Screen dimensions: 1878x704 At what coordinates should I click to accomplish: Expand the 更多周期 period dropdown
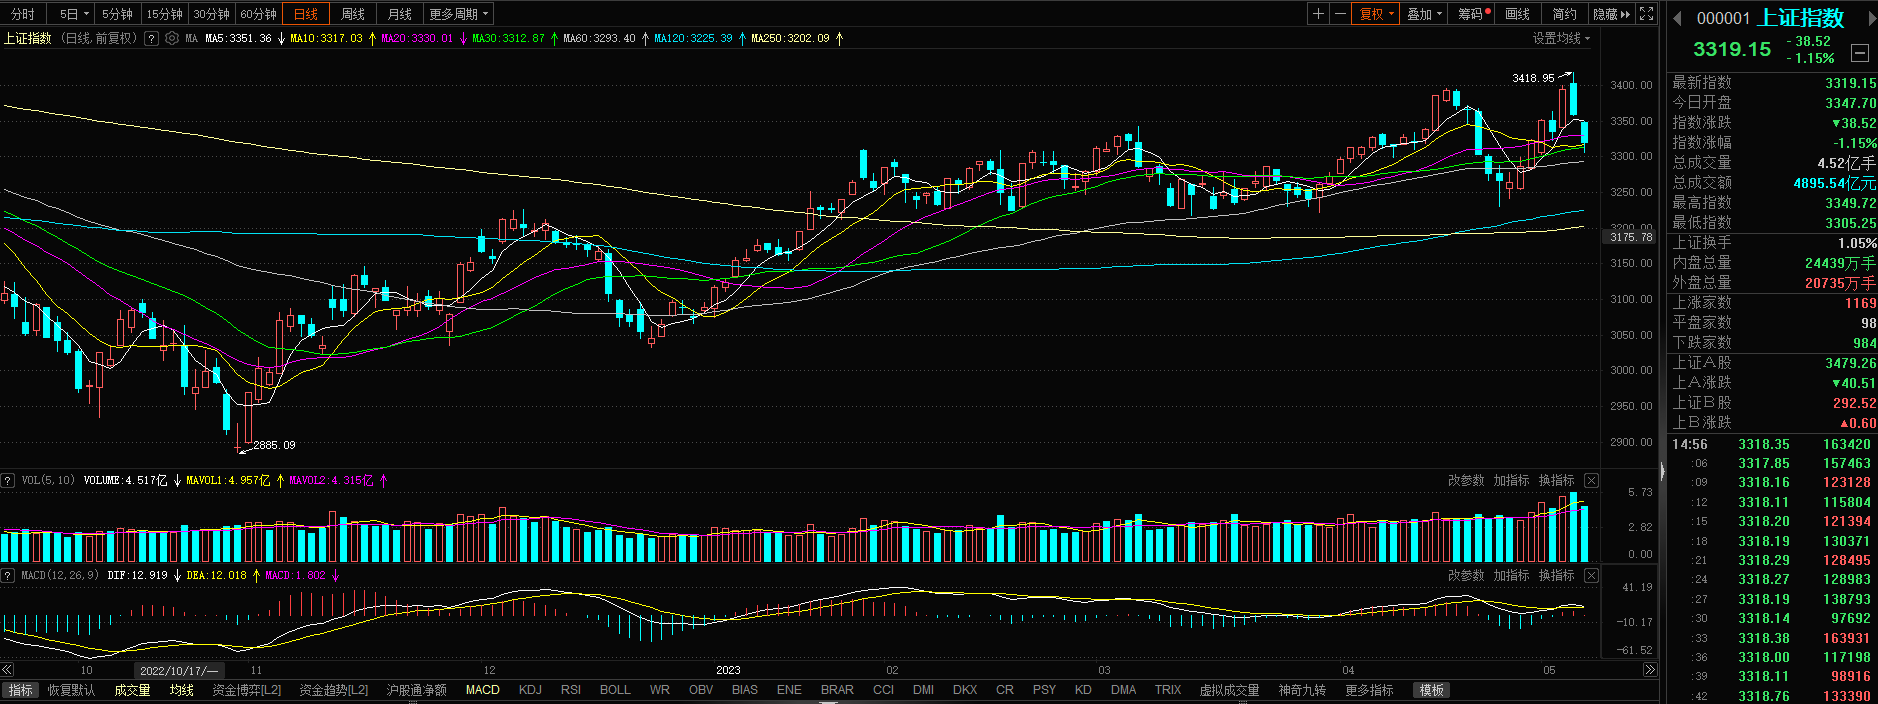(458, 14)
